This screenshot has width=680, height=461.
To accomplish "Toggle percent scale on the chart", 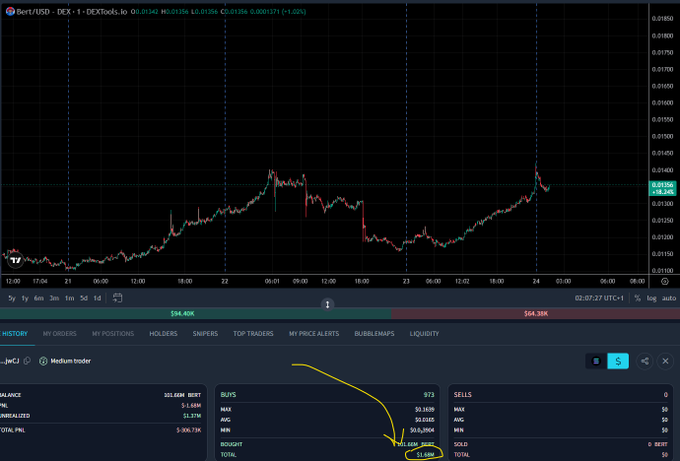I will coord(637,298).
